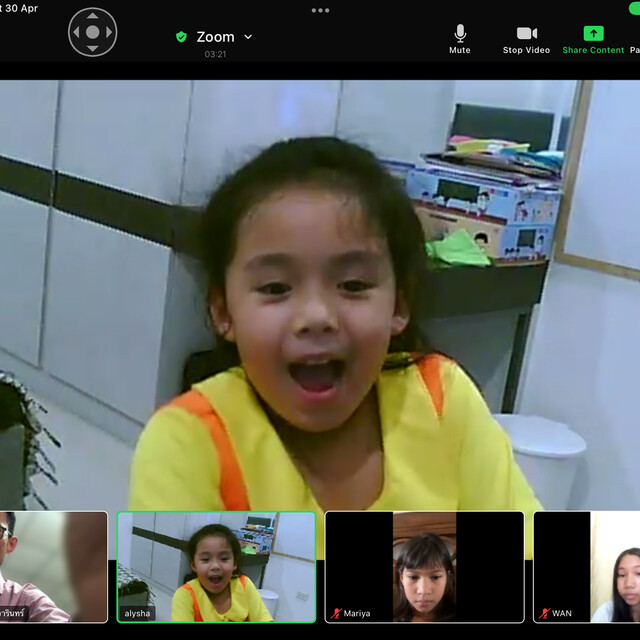The height and width of the screenshot is (640, 640).
Task: Open the Zoom meeting title
Action: click(x=215, y=37)
